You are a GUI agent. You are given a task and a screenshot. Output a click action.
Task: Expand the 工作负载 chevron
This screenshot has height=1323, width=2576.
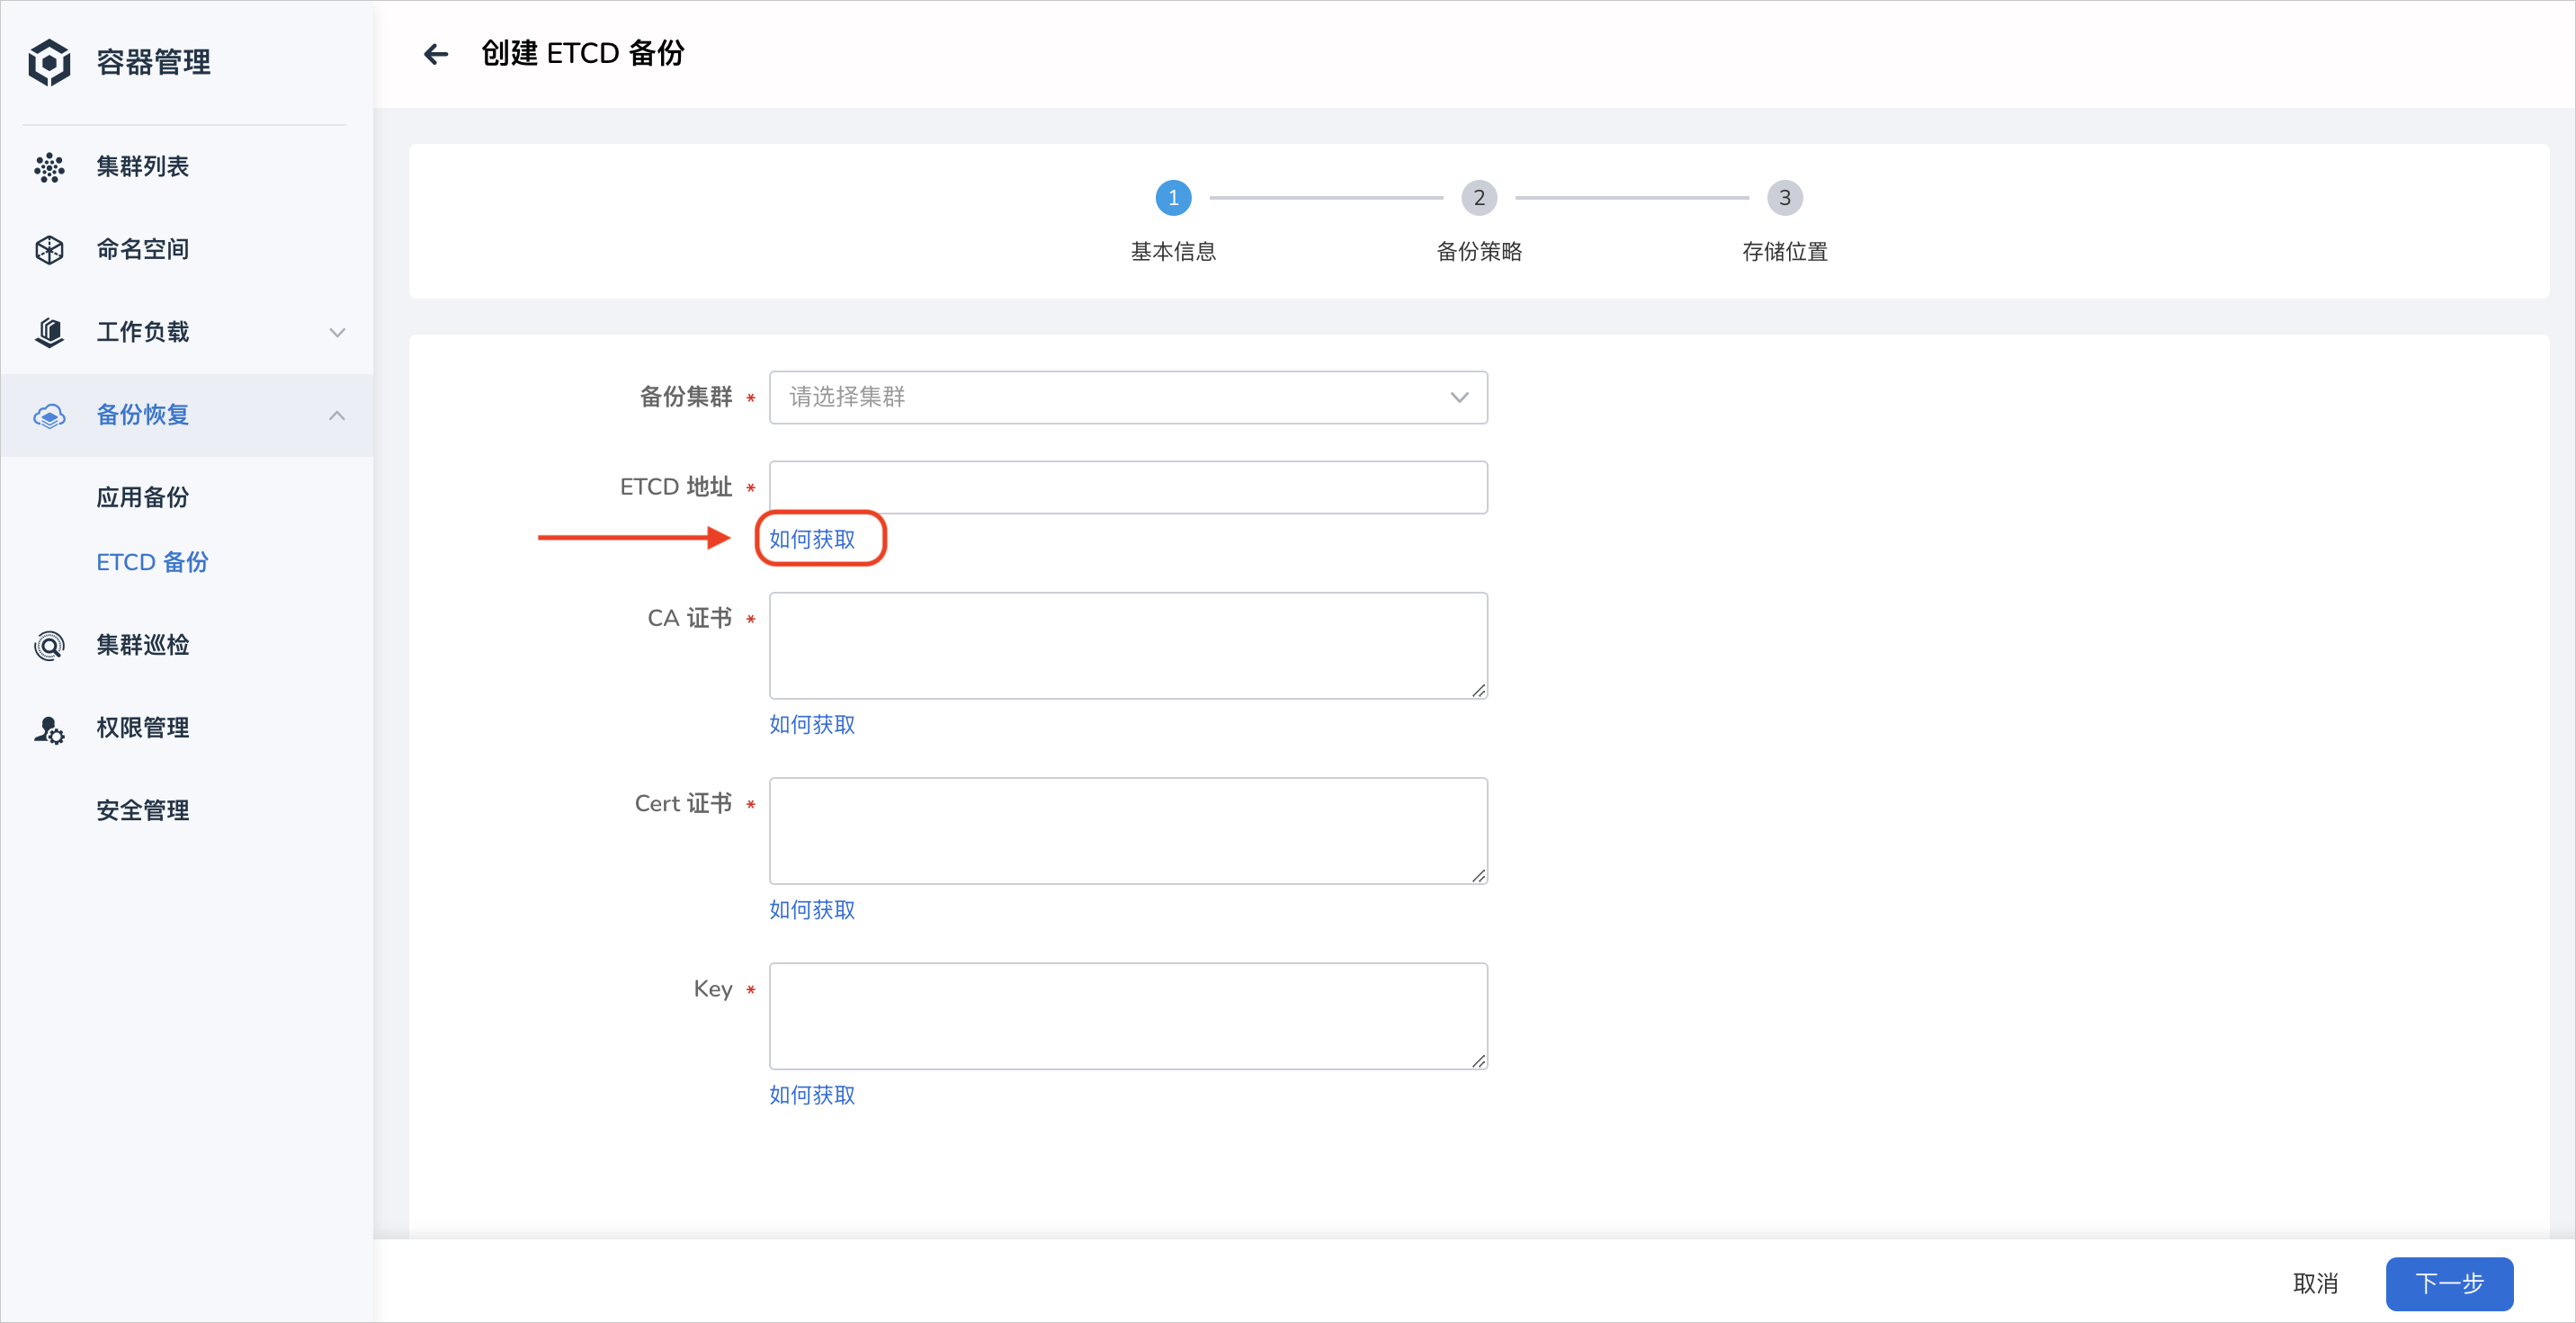pyautogui.click(x=337, y=332)
